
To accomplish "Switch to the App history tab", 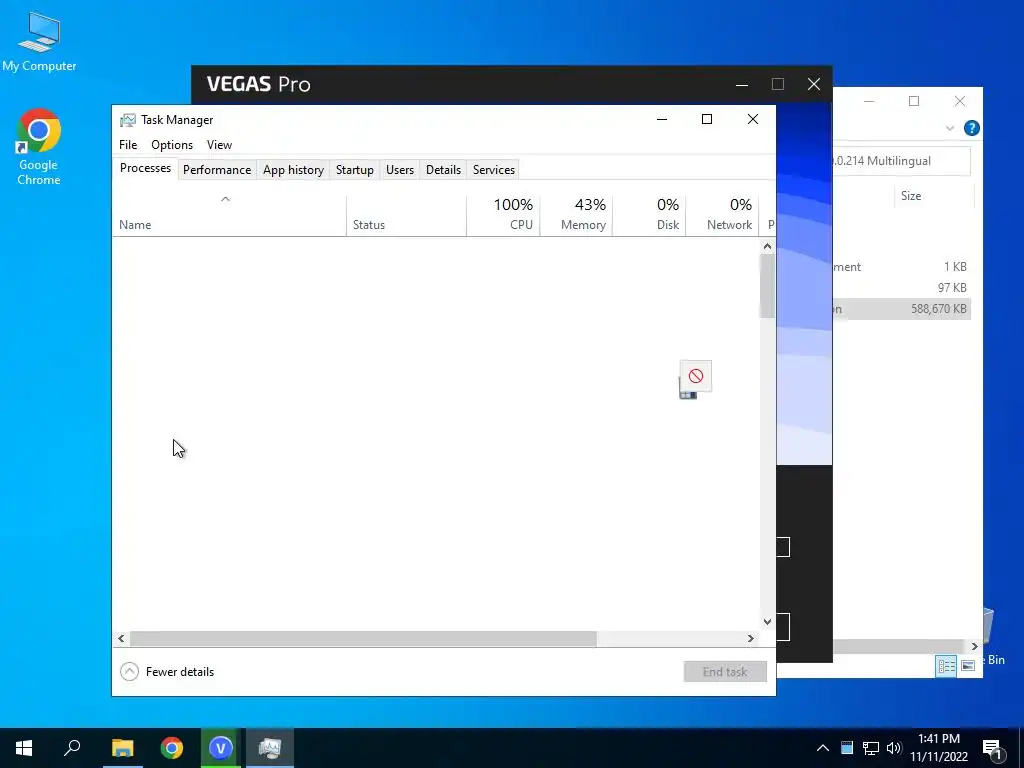I will pos(293,170).
